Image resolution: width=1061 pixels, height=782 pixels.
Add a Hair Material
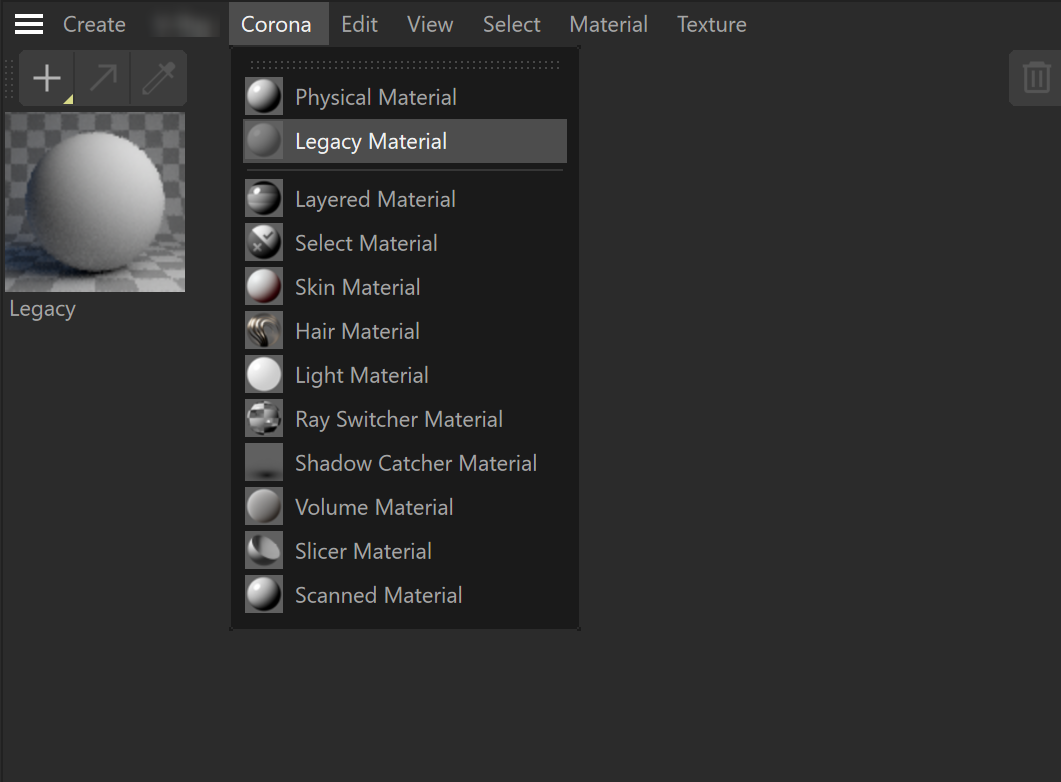pyautogui.click(x=405, y=331)
